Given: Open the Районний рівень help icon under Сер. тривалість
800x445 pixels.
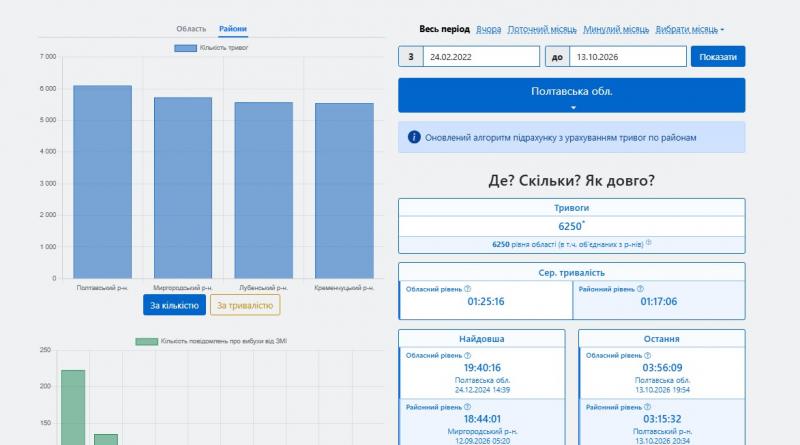Looking at the screenshot, I should 640,289.
